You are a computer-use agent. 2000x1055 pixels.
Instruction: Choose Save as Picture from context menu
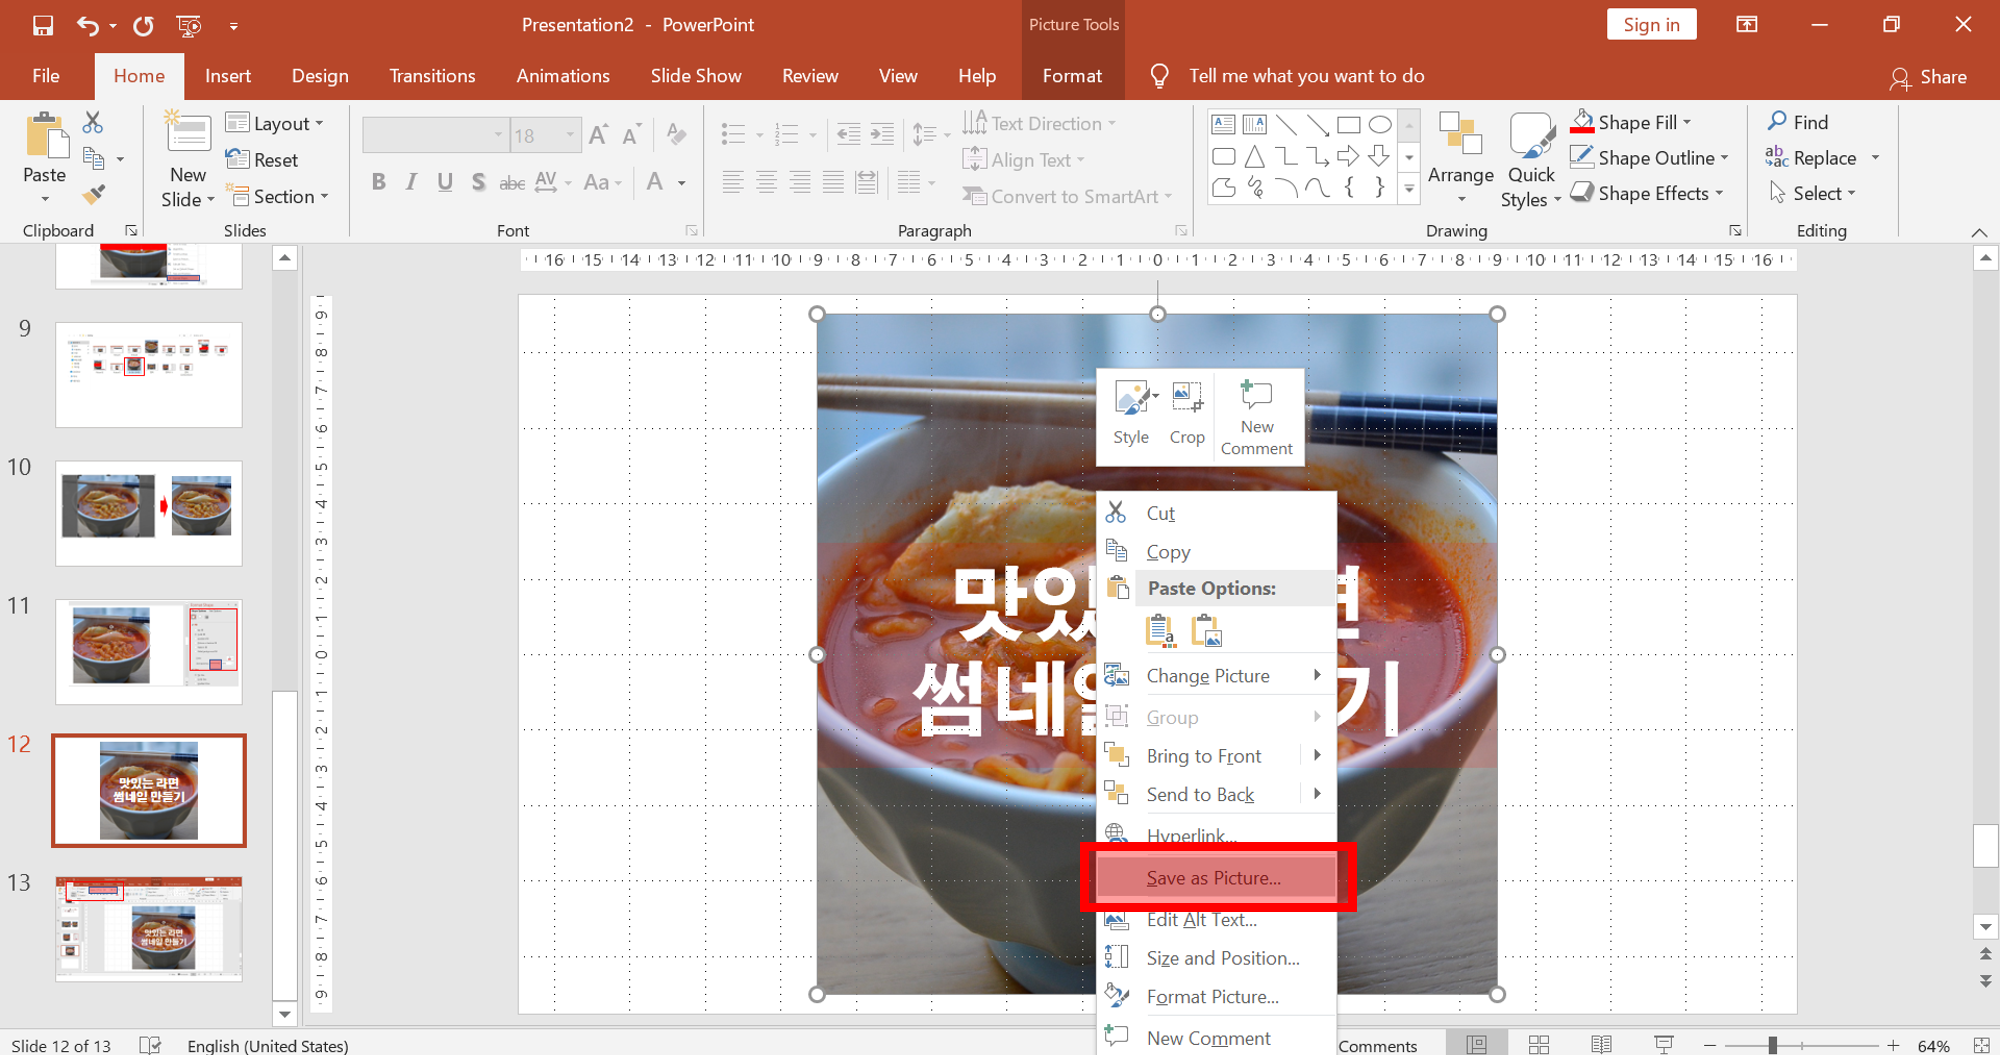[x=1217, y=877]
